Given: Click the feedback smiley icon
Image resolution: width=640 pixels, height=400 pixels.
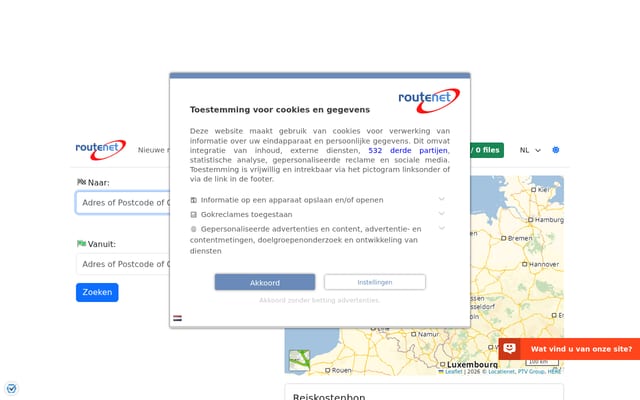Looking at the screenshot, I should pos(509,349).
